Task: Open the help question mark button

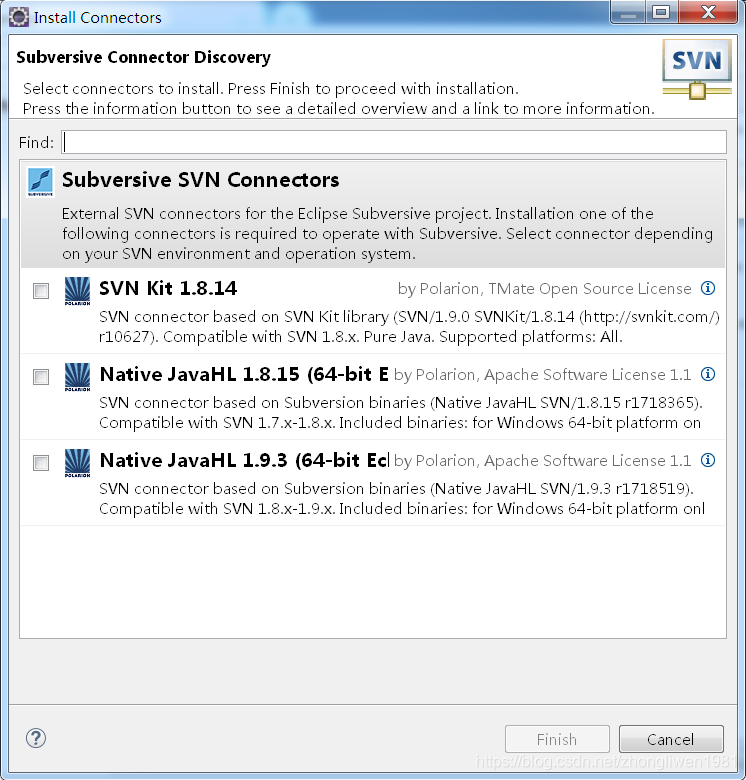Action: [x=36, y=738]
